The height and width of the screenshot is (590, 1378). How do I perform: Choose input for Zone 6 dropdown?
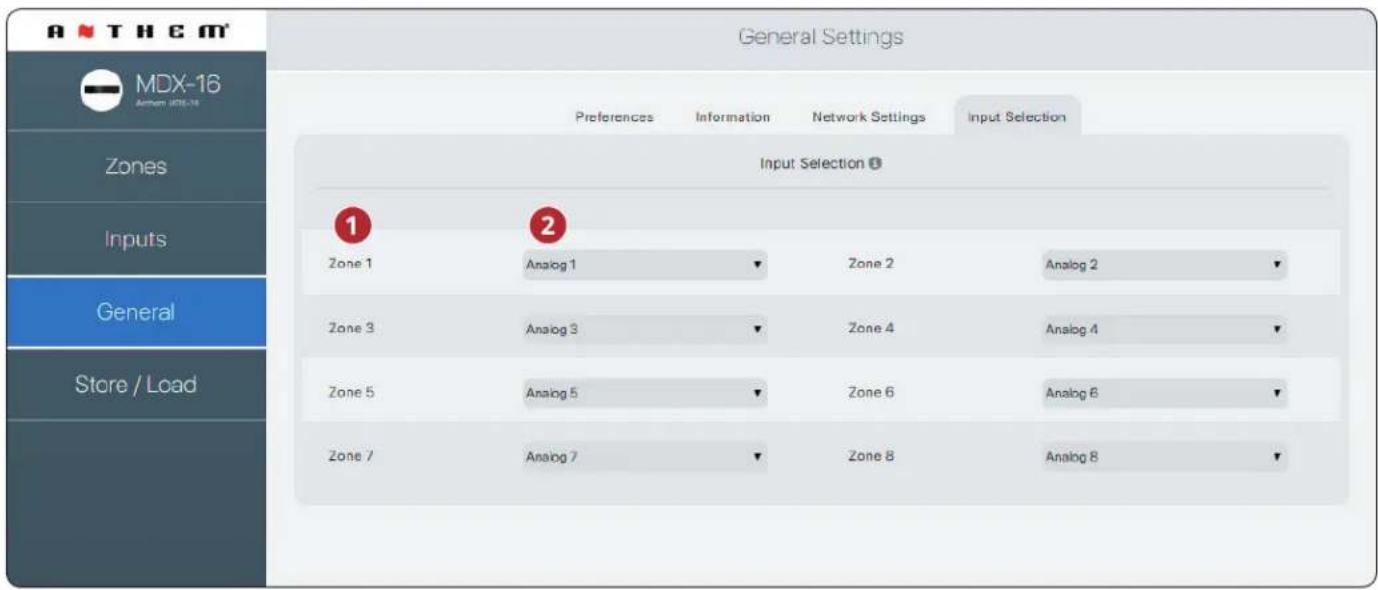tap(1164, 393)
